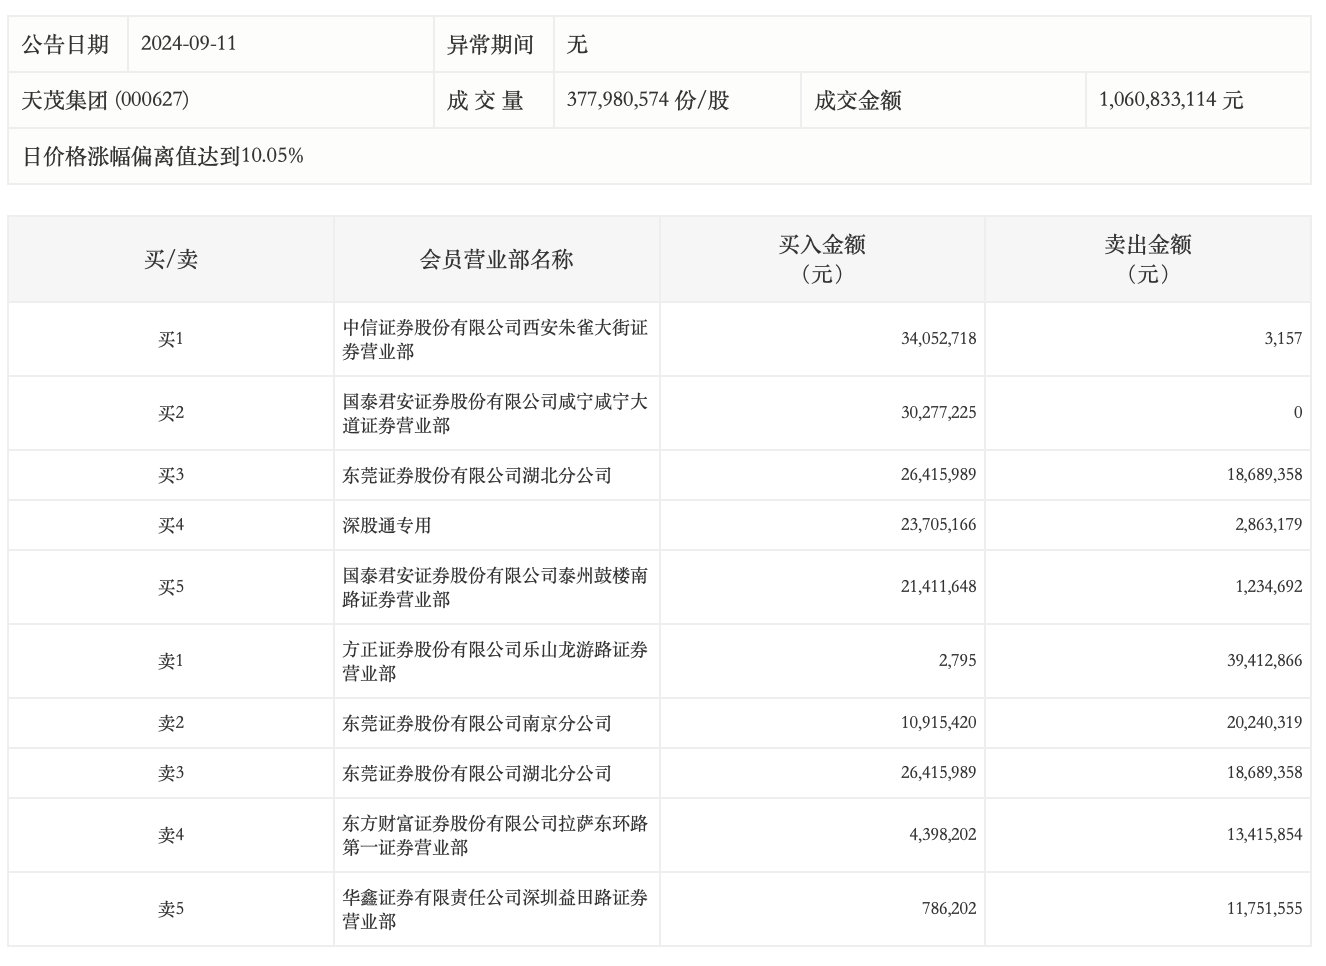Click the announcement date 2024-09-11
This screenshot has width=1326, height=966.
point(188,44)
